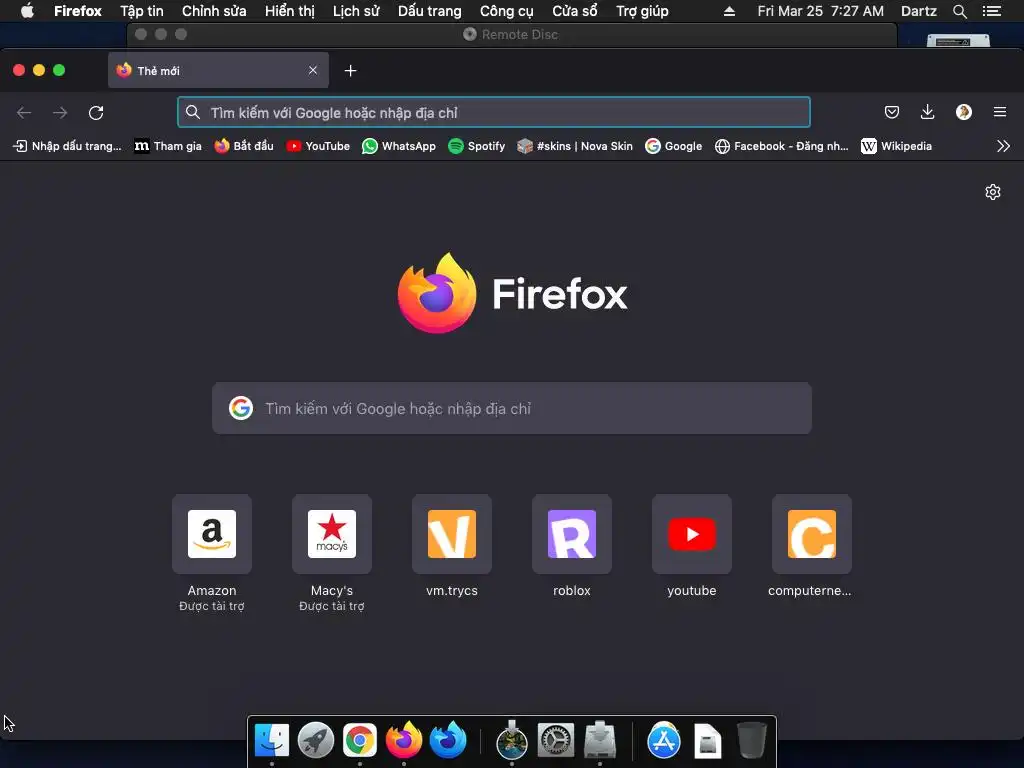Open the Hiển thị menu
This screenshot has width=1024, height=768.
click(x=290, y=11)
